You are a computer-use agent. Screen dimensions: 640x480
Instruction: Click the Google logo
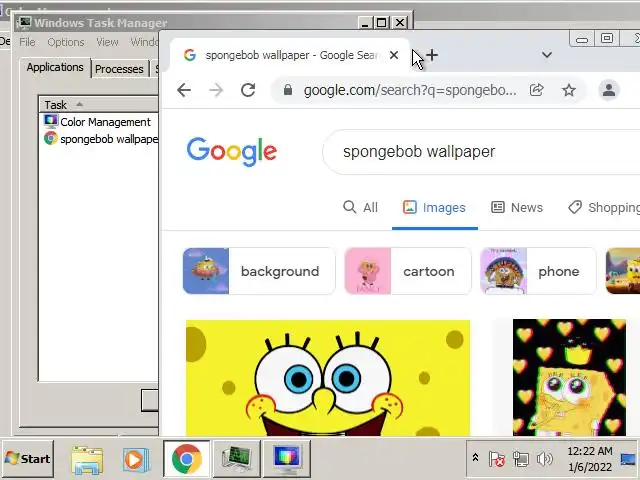(x=231, y=152)
